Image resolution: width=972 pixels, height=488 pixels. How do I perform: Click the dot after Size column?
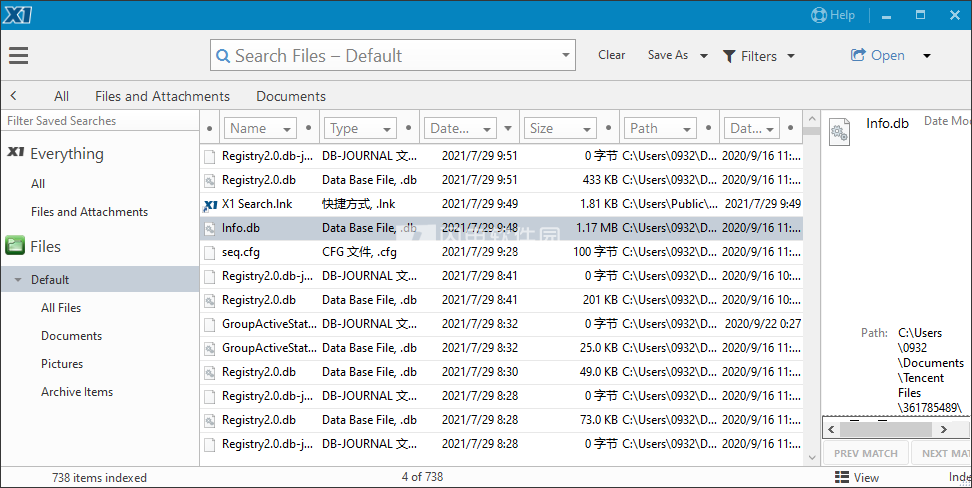(x=608, y=128)
